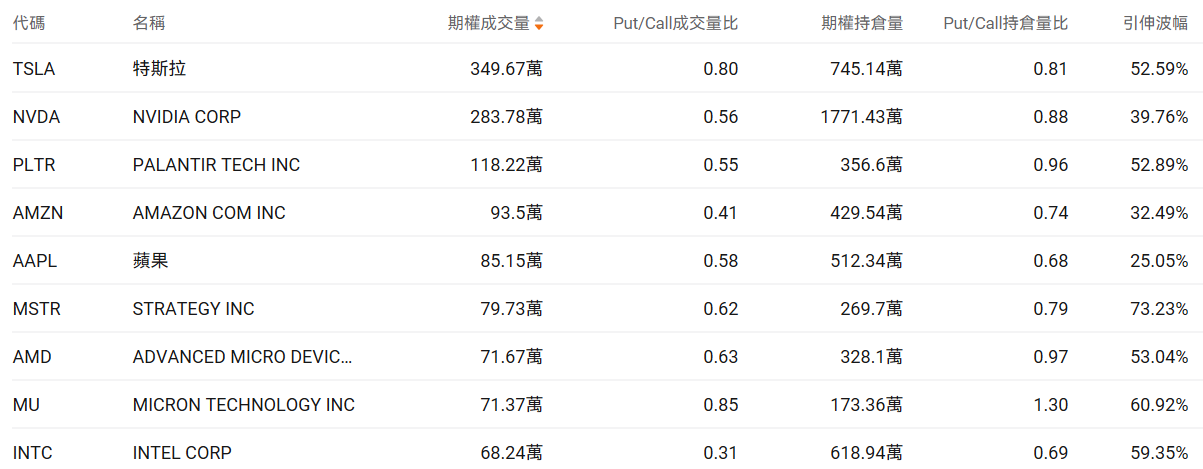The image size is (1203, 469).
Task: Click the sort arrow icon beside 期權成交量
Action: [x=539, y=23]
